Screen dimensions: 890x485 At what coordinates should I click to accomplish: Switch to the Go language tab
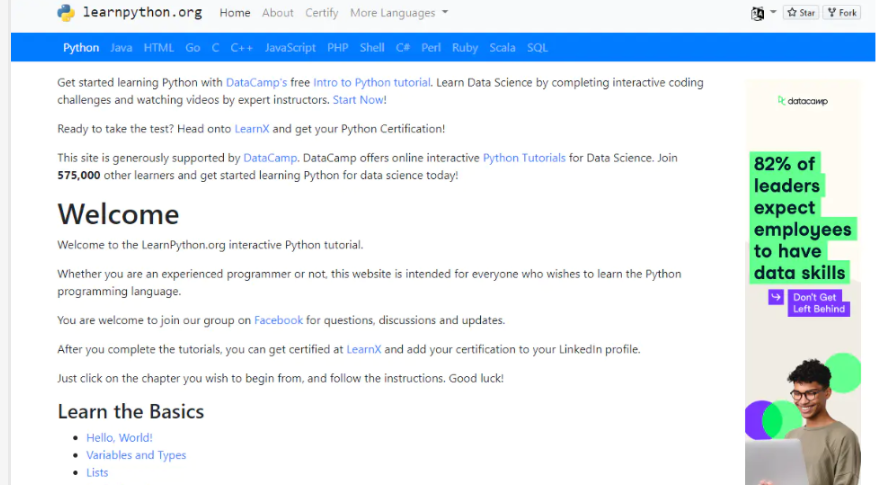click(192, 48)
